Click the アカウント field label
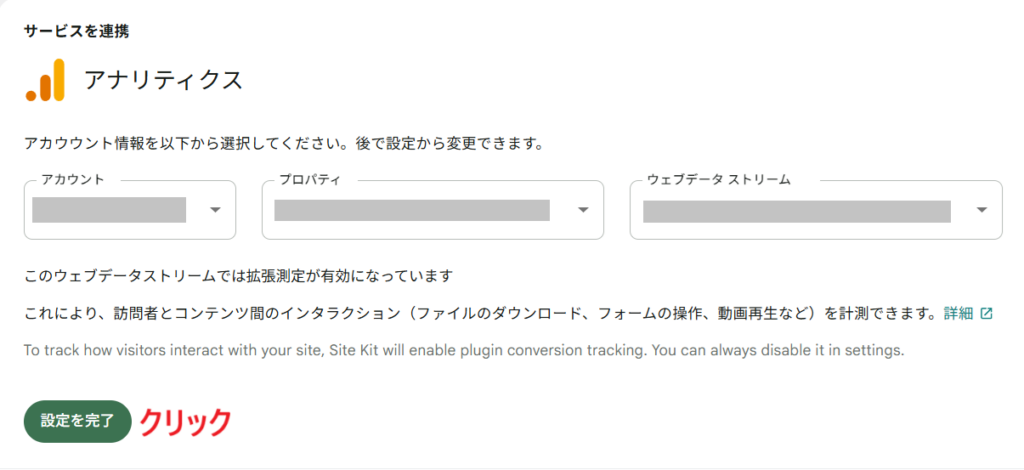The image size is (1024, 470). pos(73,180)
